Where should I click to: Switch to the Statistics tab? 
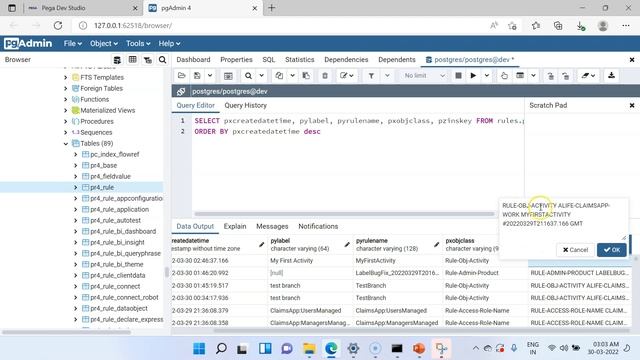tap(300, 60)
